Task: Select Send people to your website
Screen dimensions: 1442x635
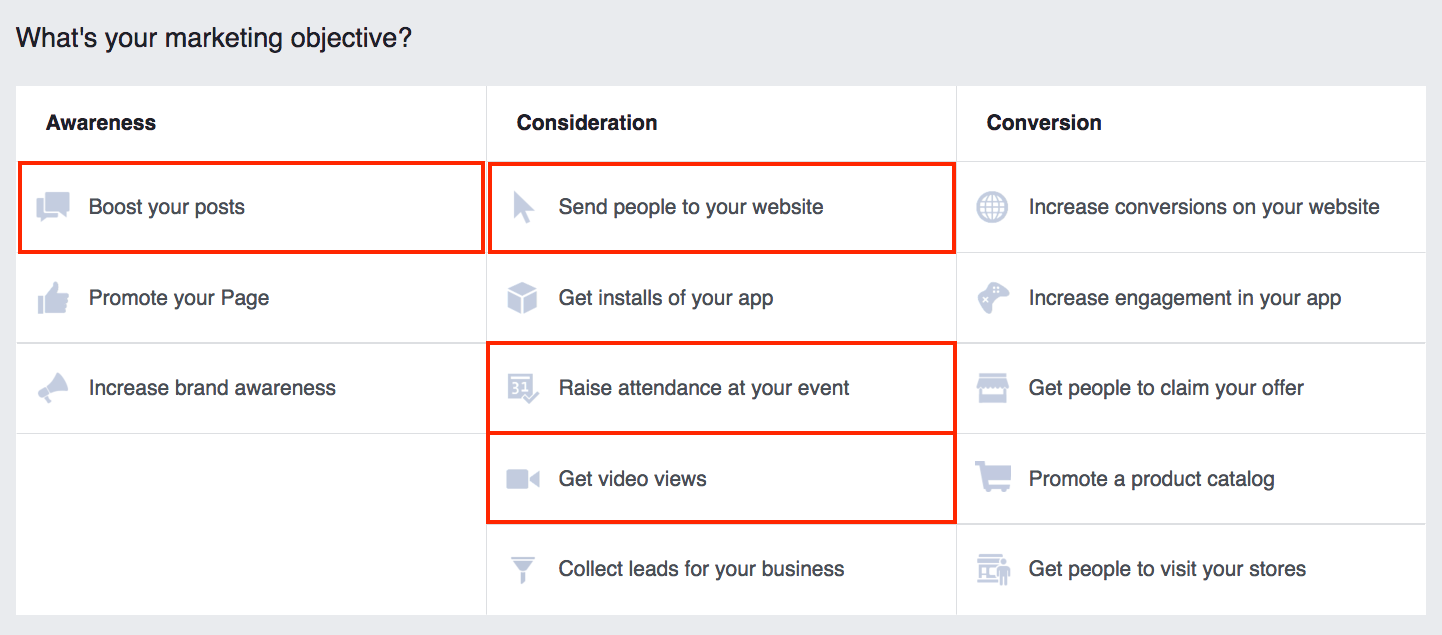Action: pos(691,207)
